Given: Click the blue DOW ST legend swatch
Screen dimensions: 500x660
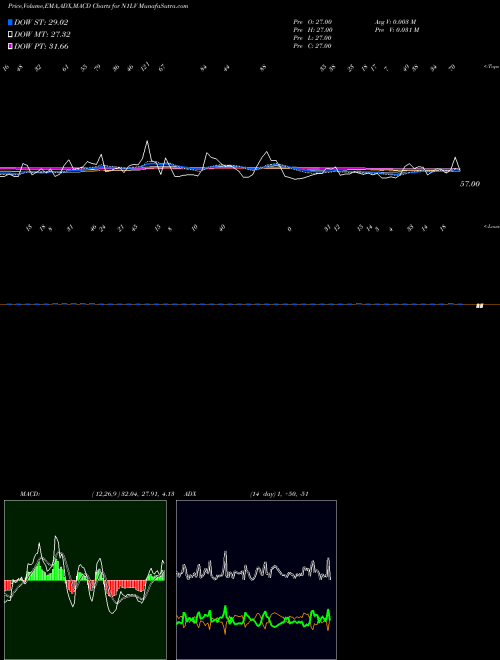Looking at the screenshot, I should coord(10,22).
